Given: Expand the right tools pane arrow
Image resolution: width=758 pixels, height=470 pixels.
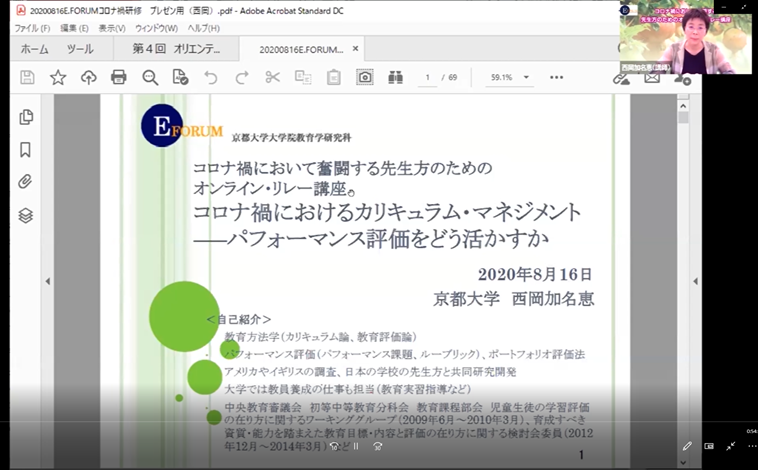Looking at the screenshot, I should click(696, 281).
